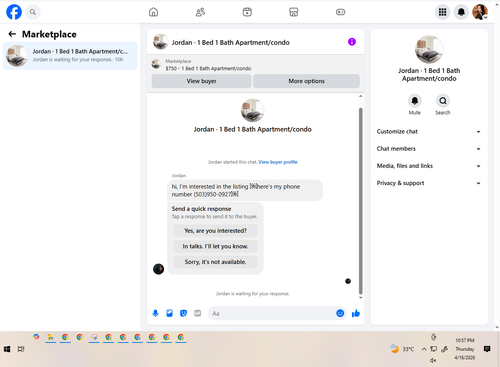Click the View buyer button
This screenshot has height=367, width=500.
(x=201, y=81)
